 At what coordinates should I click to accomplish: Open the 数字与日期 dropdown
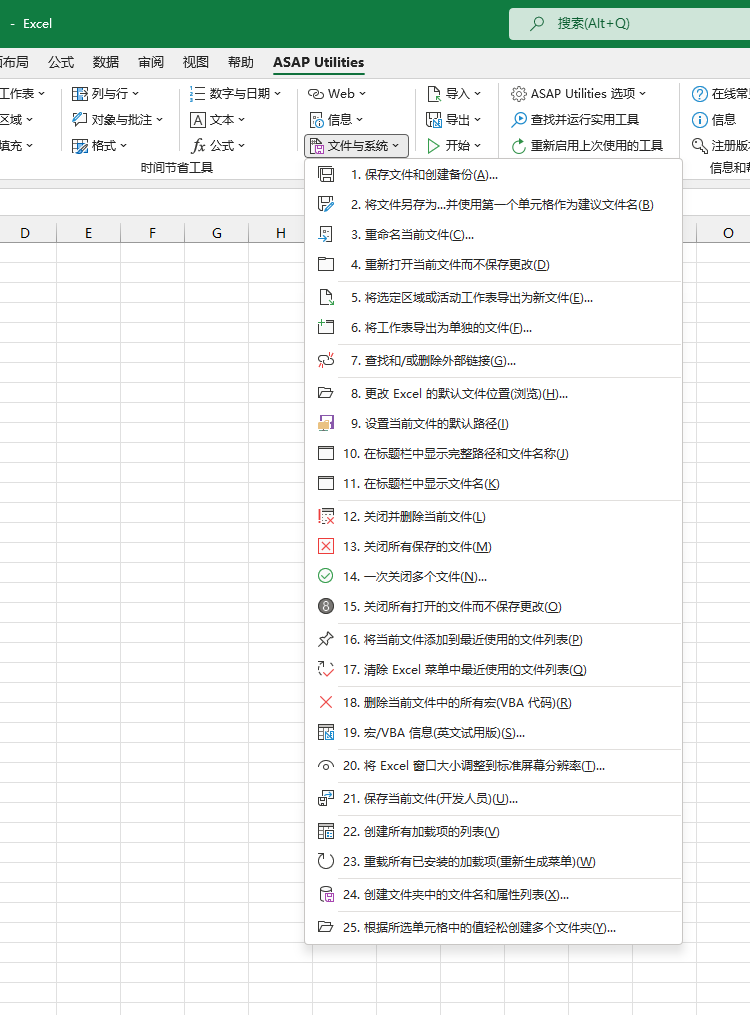[x=236, y=94]
